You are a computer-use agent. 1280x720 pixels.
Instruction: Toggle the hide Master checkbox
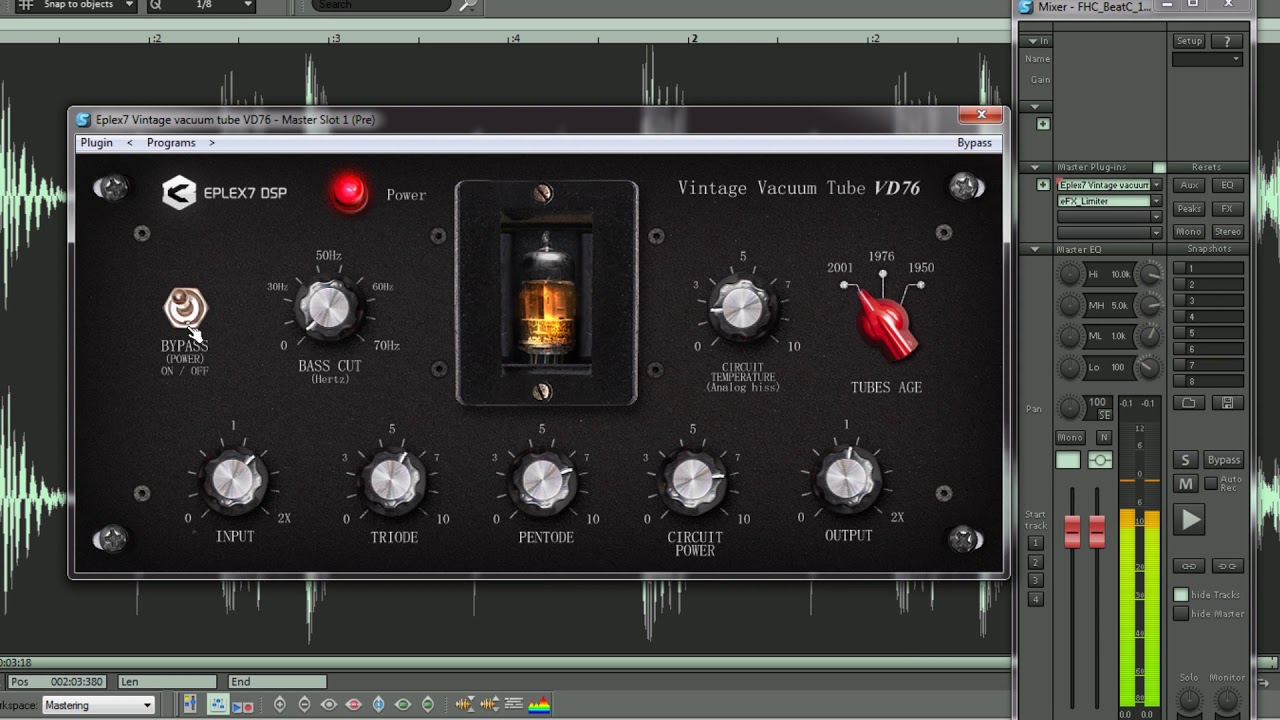pyautogui.click(x=1181, y=614)
